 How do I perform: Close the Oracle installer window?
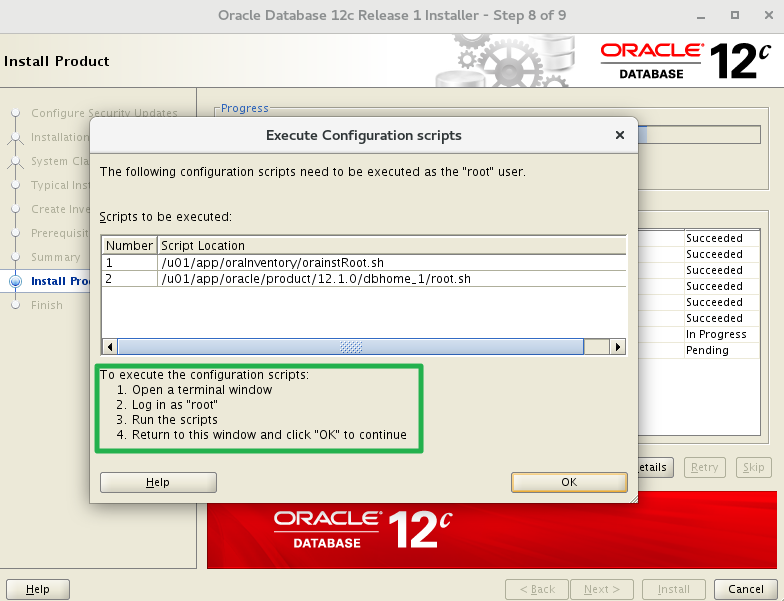pos(769,15)
